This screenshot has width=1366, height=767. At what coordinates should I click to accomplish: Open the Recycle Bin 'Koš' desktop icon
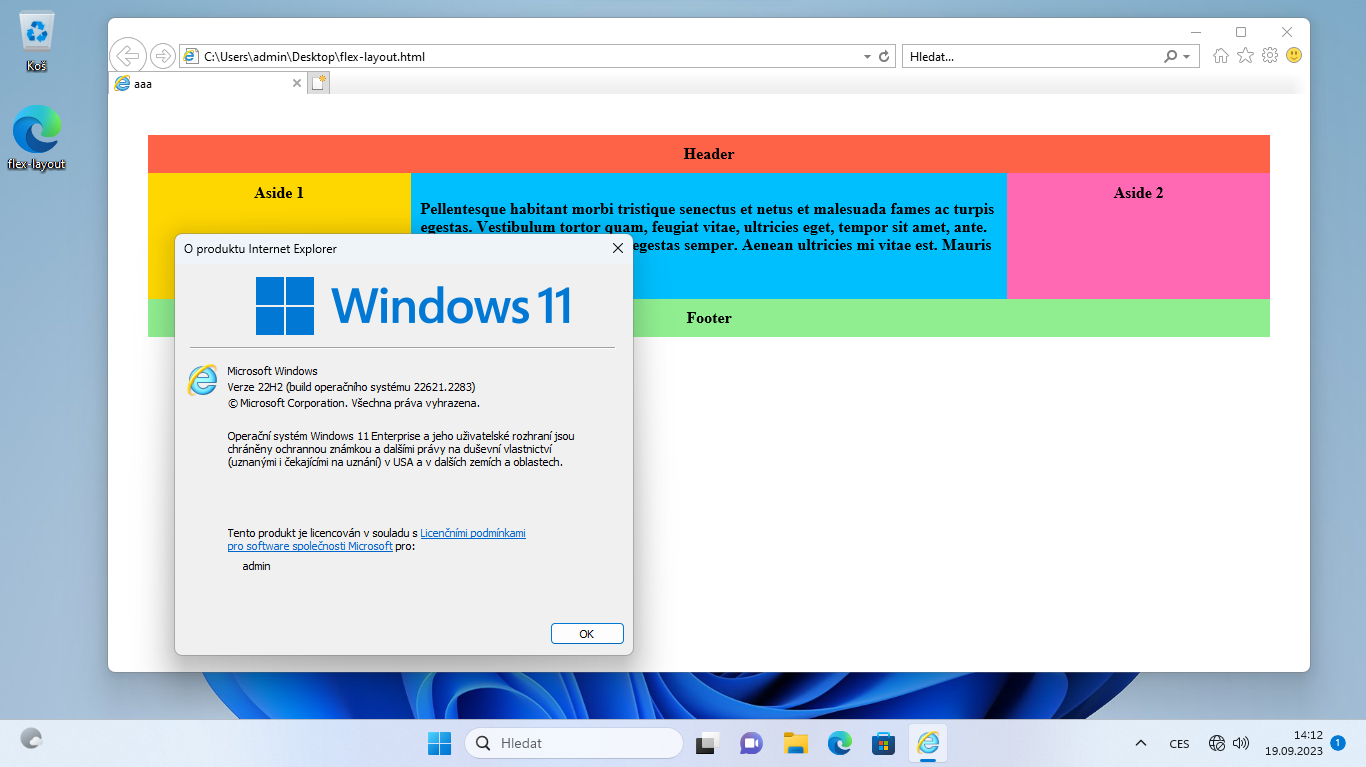tap(37, 42)
